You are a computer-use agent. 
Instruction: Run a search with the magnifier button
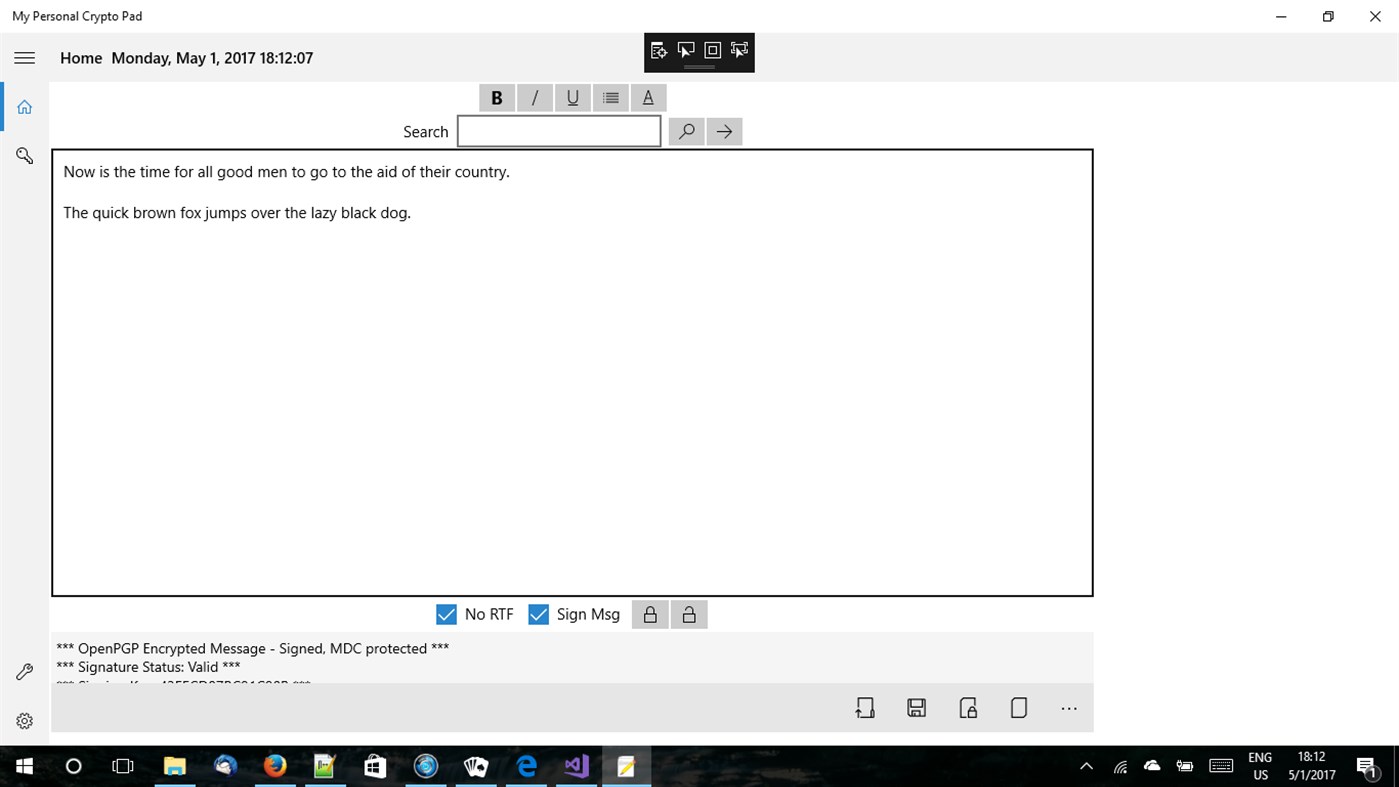[x=686, y=131]
